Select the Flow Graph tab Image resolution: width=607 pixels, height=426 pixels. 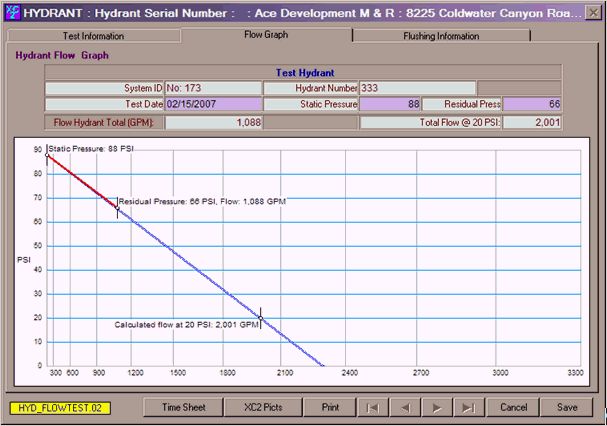point(267,35)
